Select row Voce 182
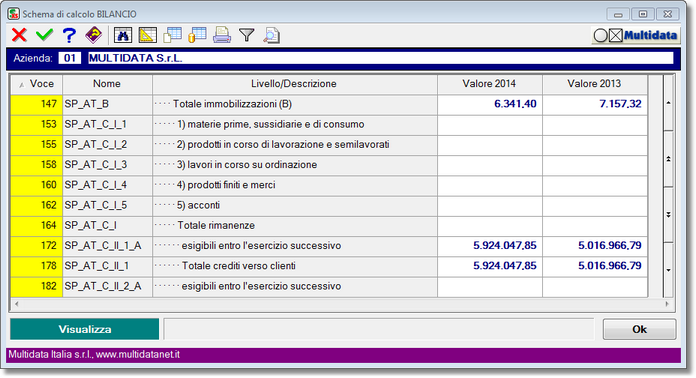The image size is (696, 378). [x=36, y=286]
